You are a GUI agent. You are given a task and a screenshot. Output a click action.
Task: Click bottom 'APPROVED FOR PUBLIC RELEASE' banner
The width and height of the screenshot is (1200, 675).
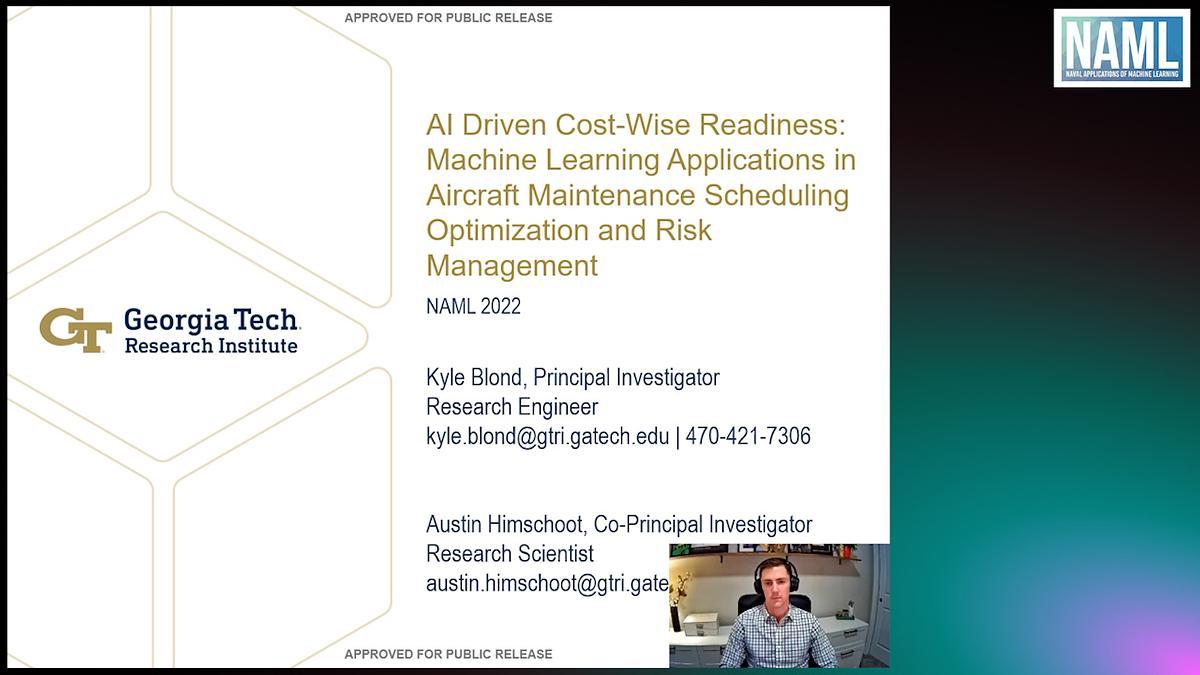tap(448, 654)
